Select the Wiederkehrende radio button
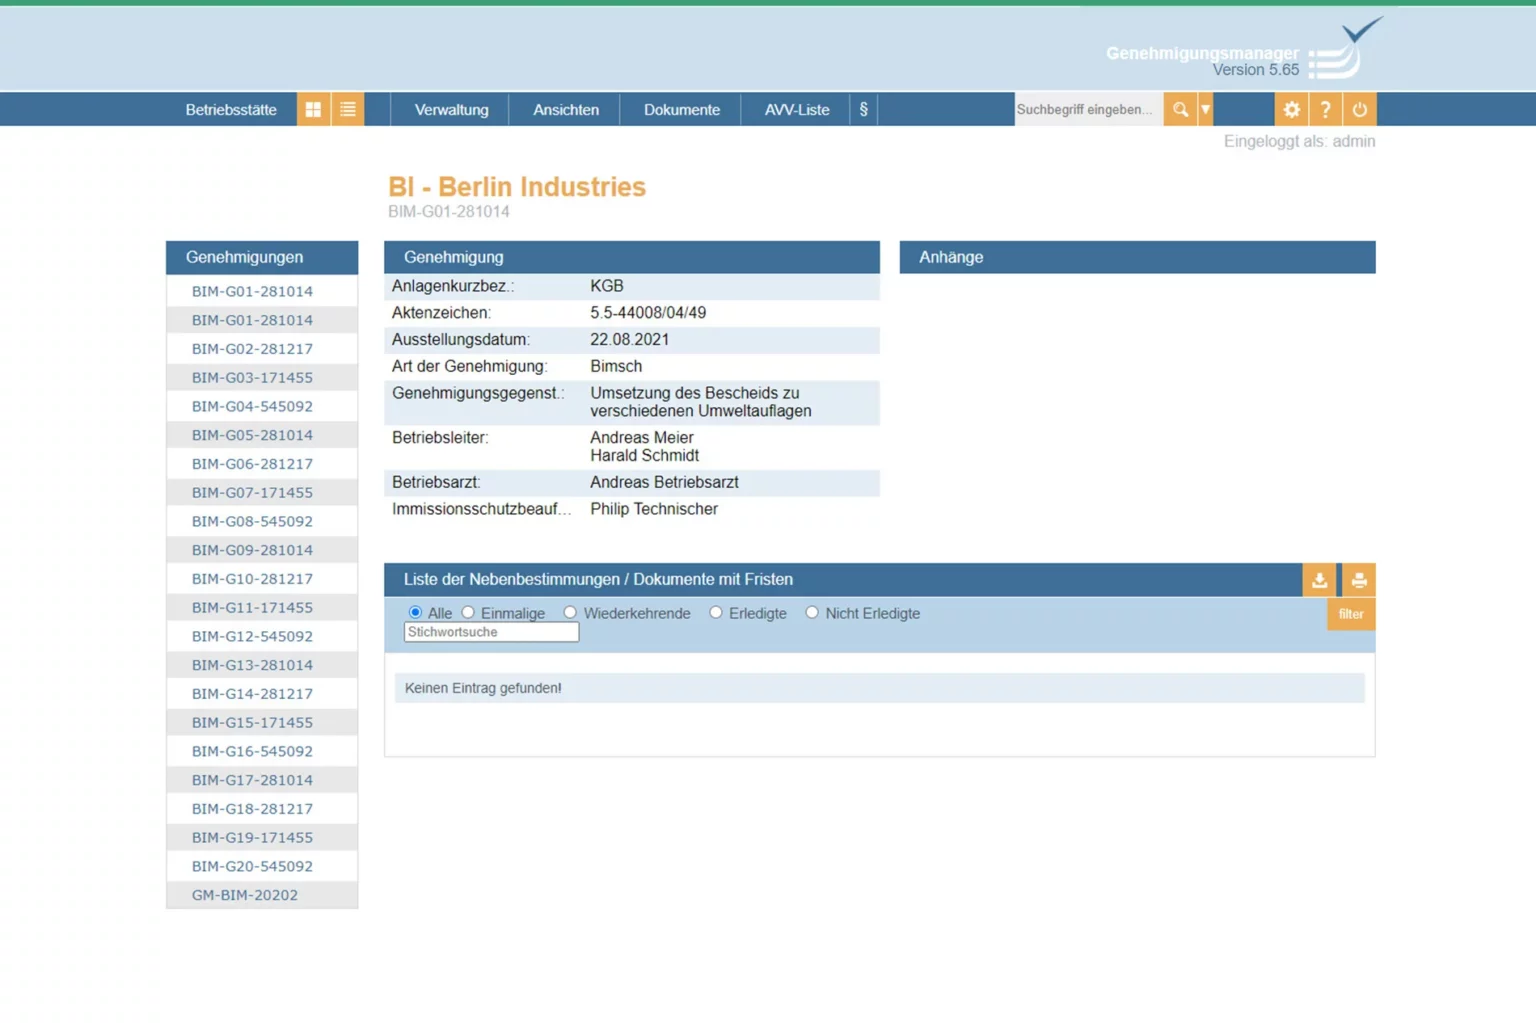The image size is (1536, 1023). 570,613
